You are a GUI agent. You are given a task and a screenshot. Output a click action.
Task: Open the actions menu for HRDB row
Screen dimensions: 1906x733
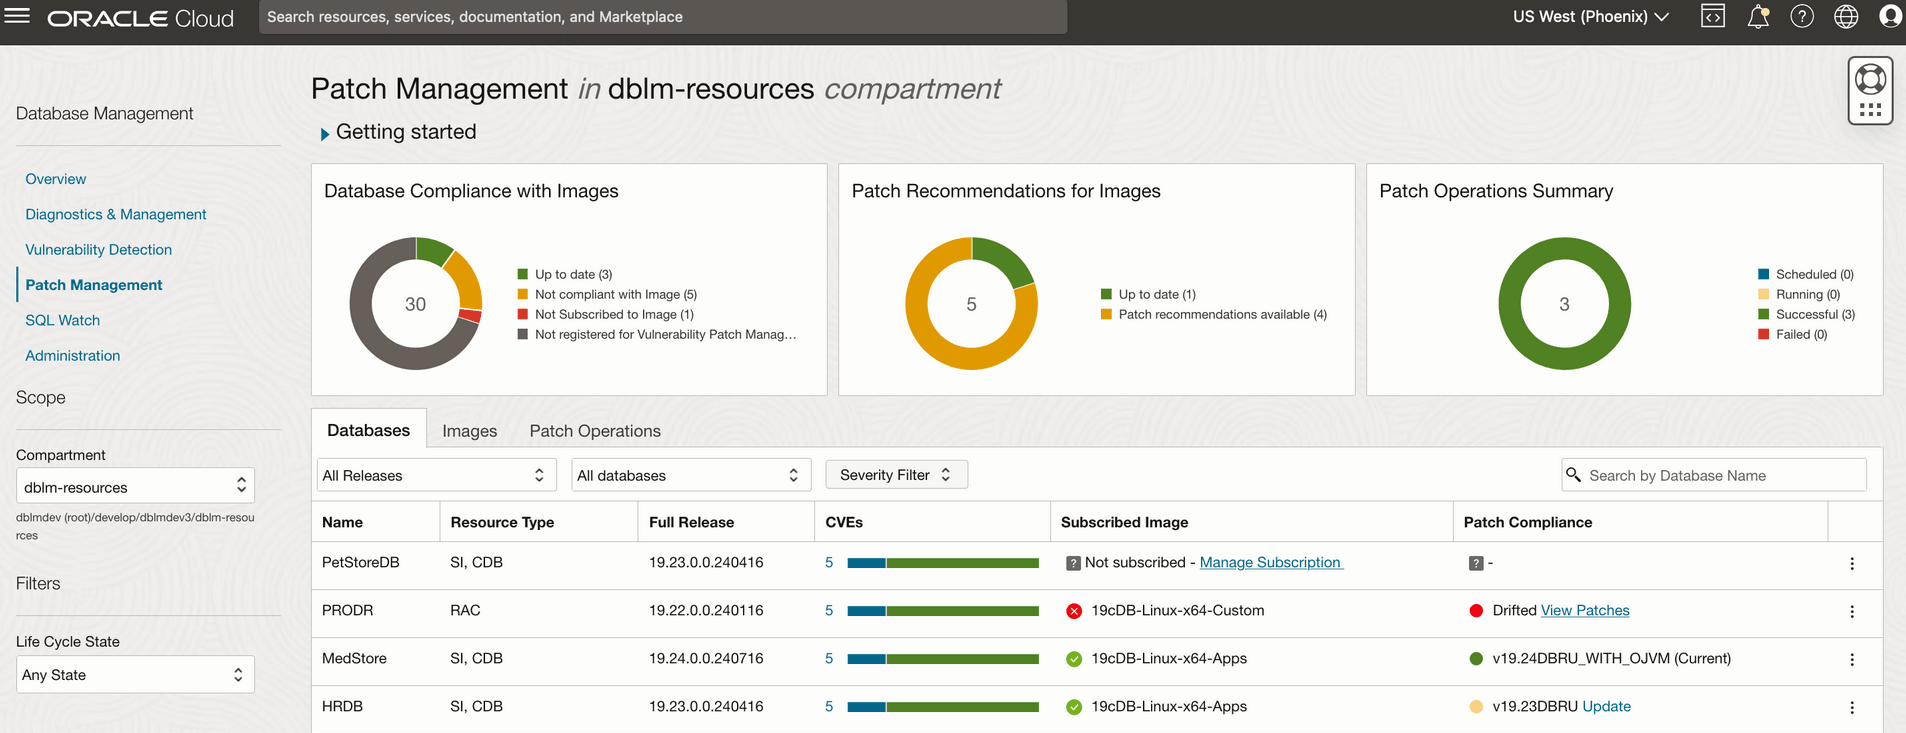coord(1852,708)
